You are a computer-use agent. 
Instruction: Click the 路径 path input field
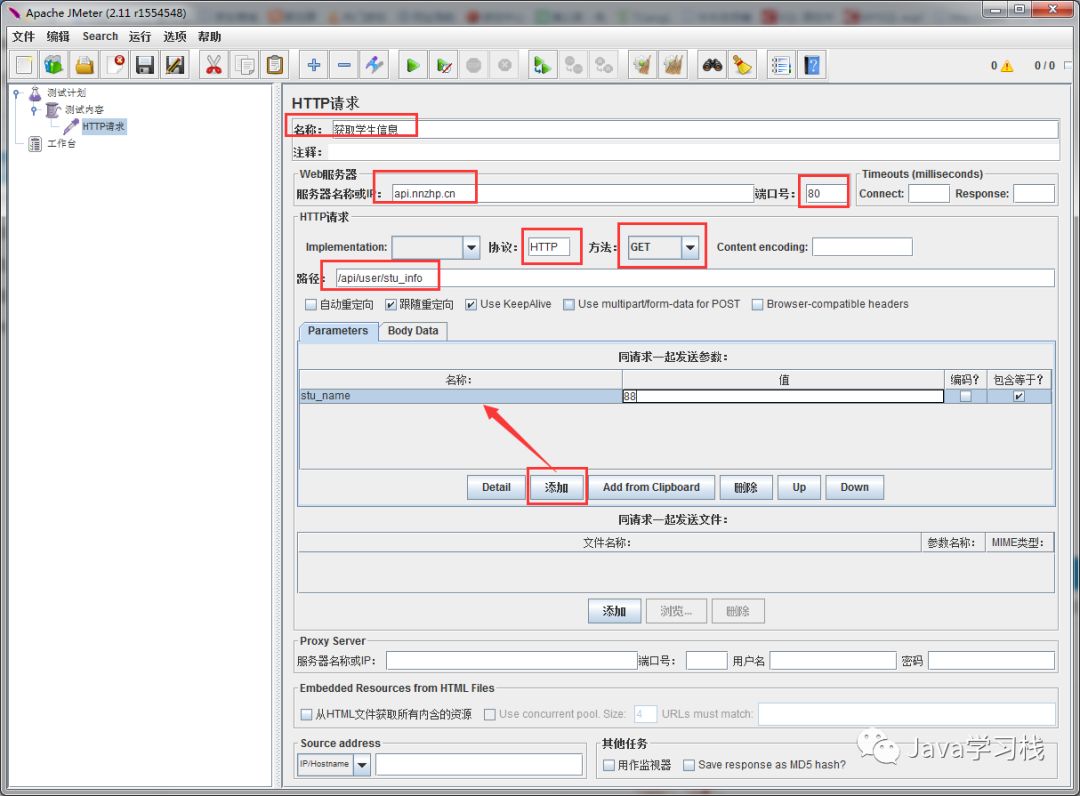(694, 278)
